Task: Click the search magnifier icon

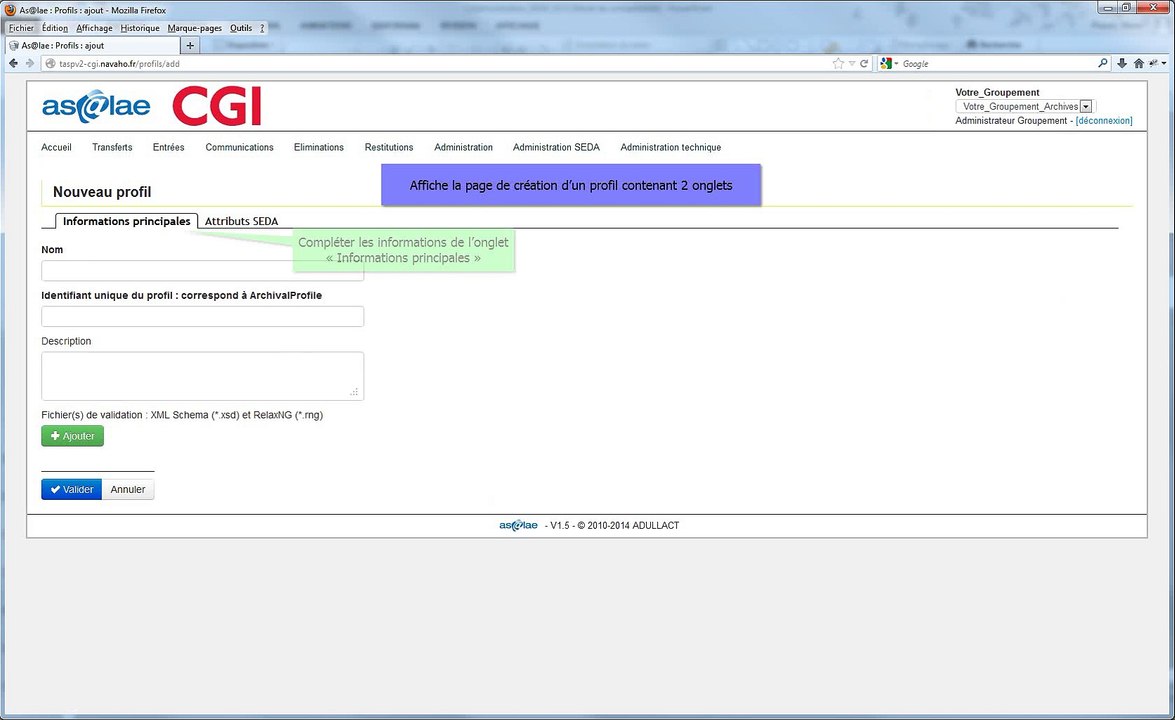Action: tap(1102, 64)
